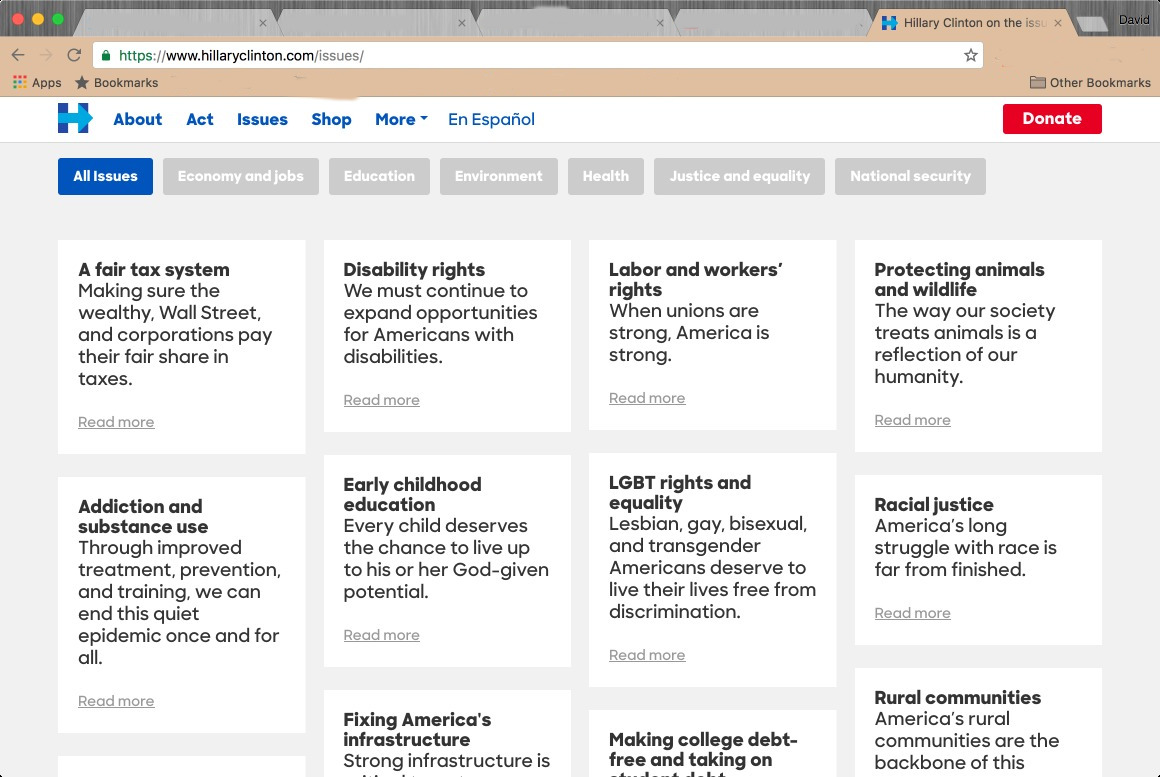
Task: Filter issues by Environment
Action: pos(499,176)
